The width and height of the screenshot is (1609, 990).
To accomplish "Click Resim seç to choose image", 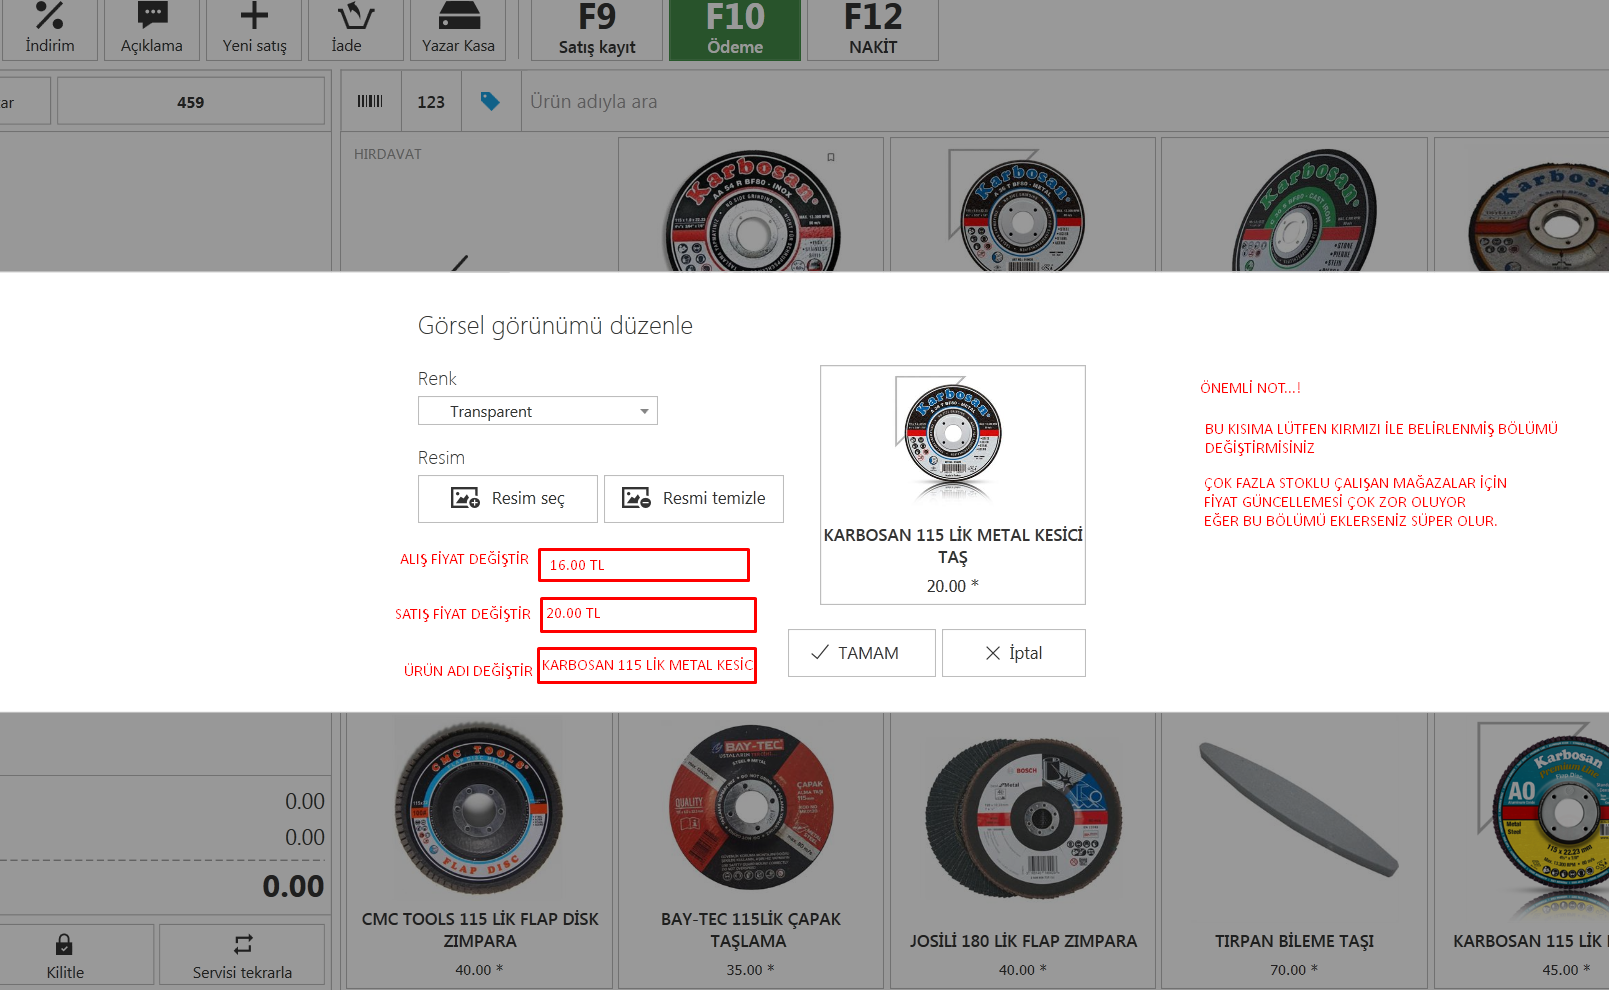I will [508, 498].
